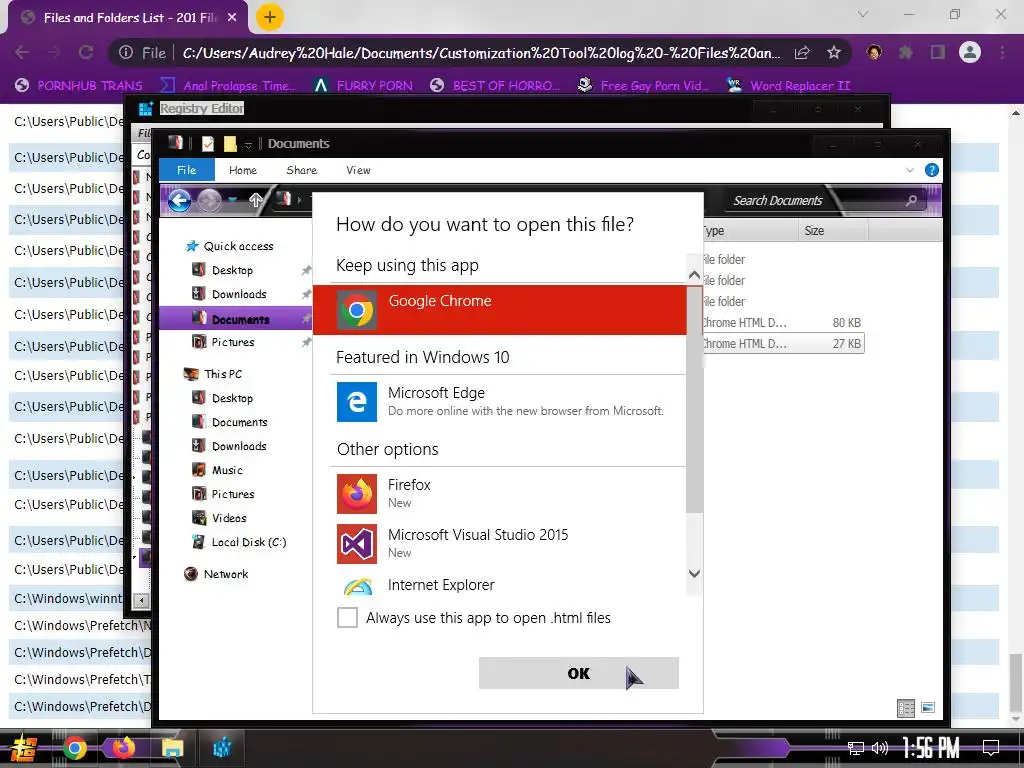Screen dimensions: 1024x768
Task: Open Registry Editor taskbar icon
Action: point(221,748)
